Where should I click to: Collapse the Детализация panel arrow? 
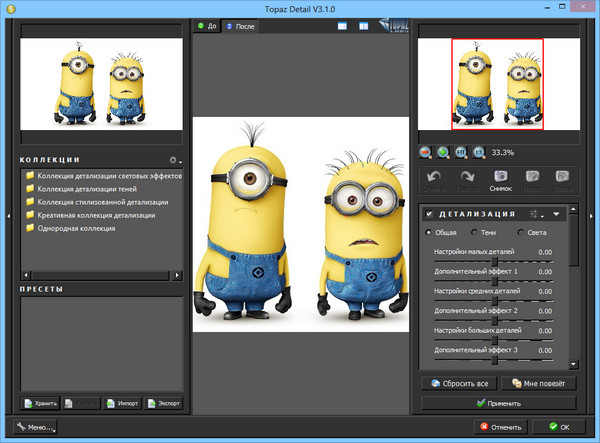pyautogui.click(x=556, y=214)
